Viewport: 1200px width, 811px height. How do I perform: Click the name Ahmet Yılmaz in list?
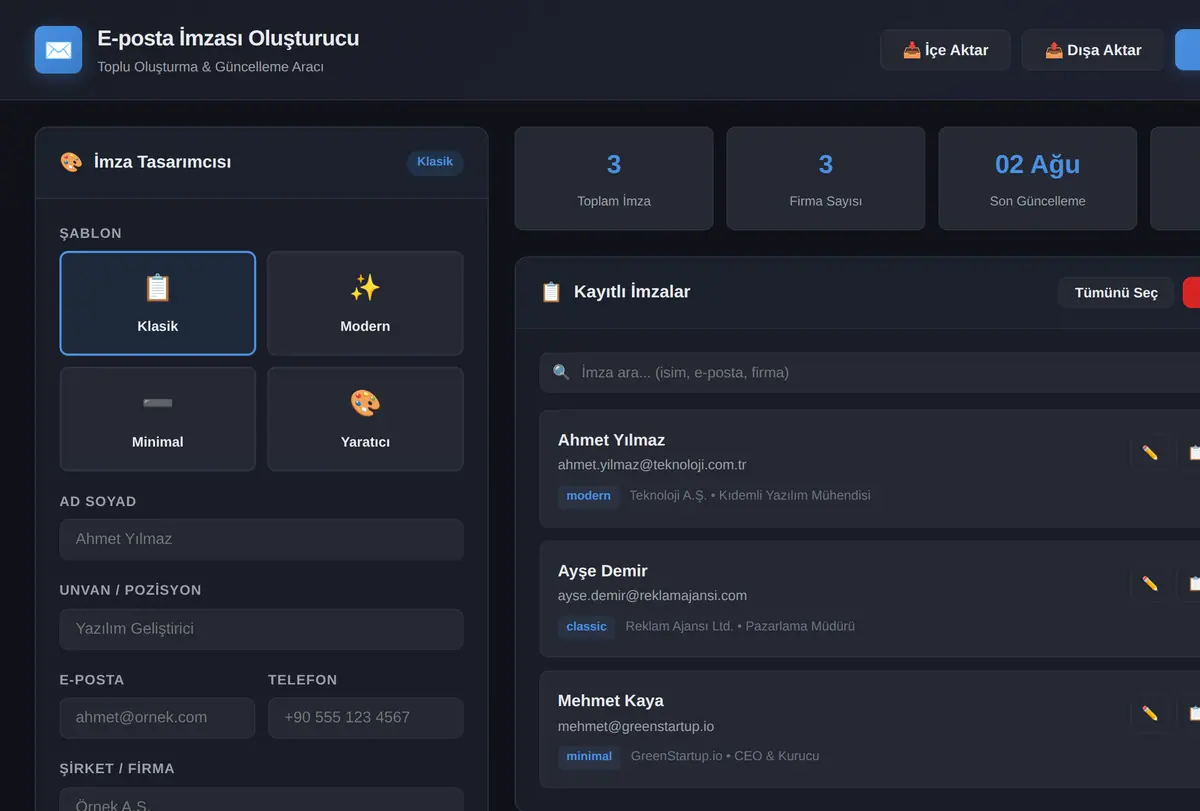(611, 440)
